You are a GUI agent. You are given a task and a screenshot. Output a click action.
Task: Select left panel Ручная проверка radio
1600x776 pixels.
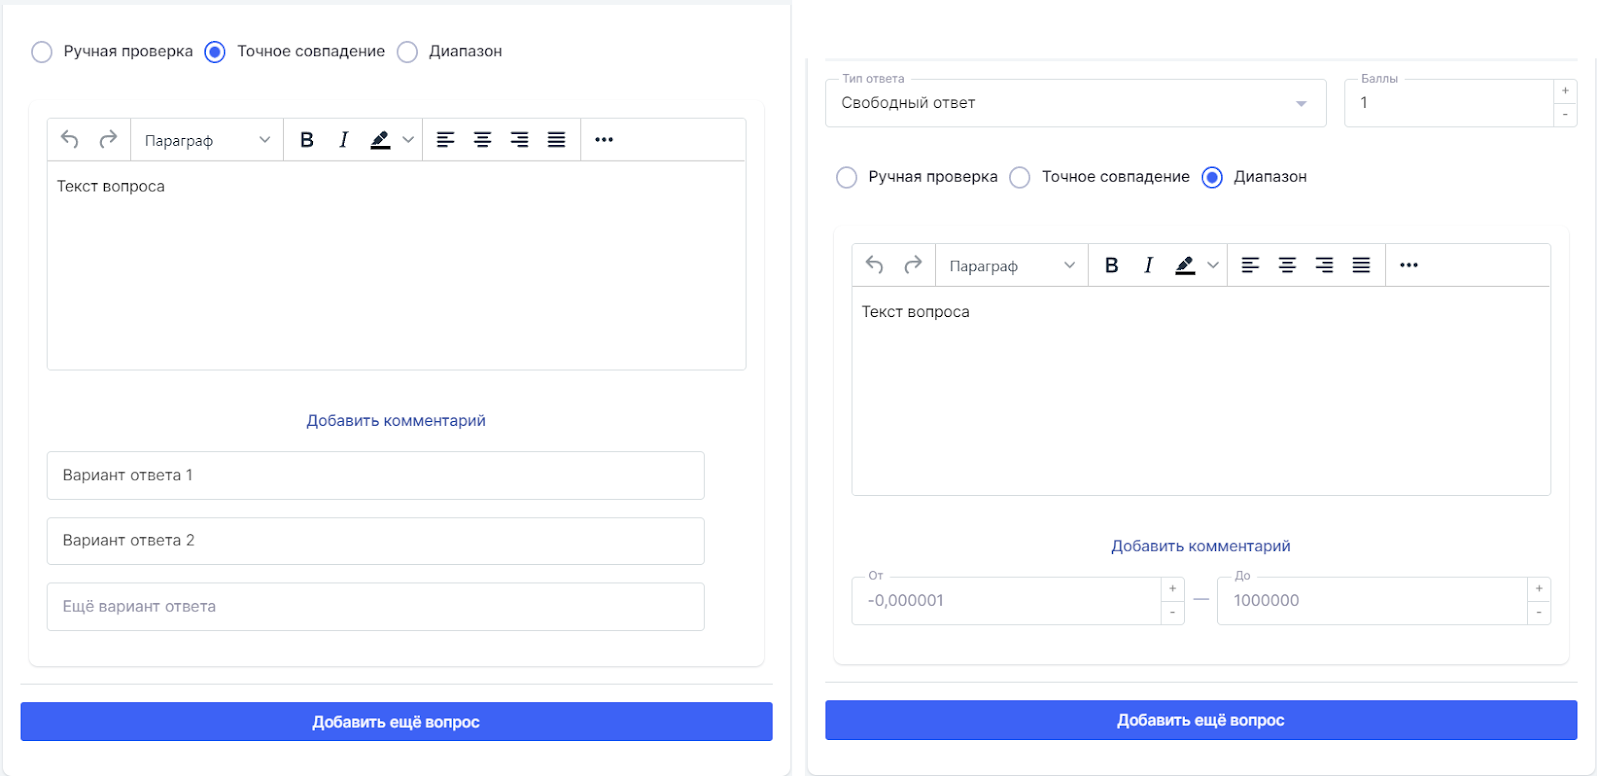click(x=42, y=52)
